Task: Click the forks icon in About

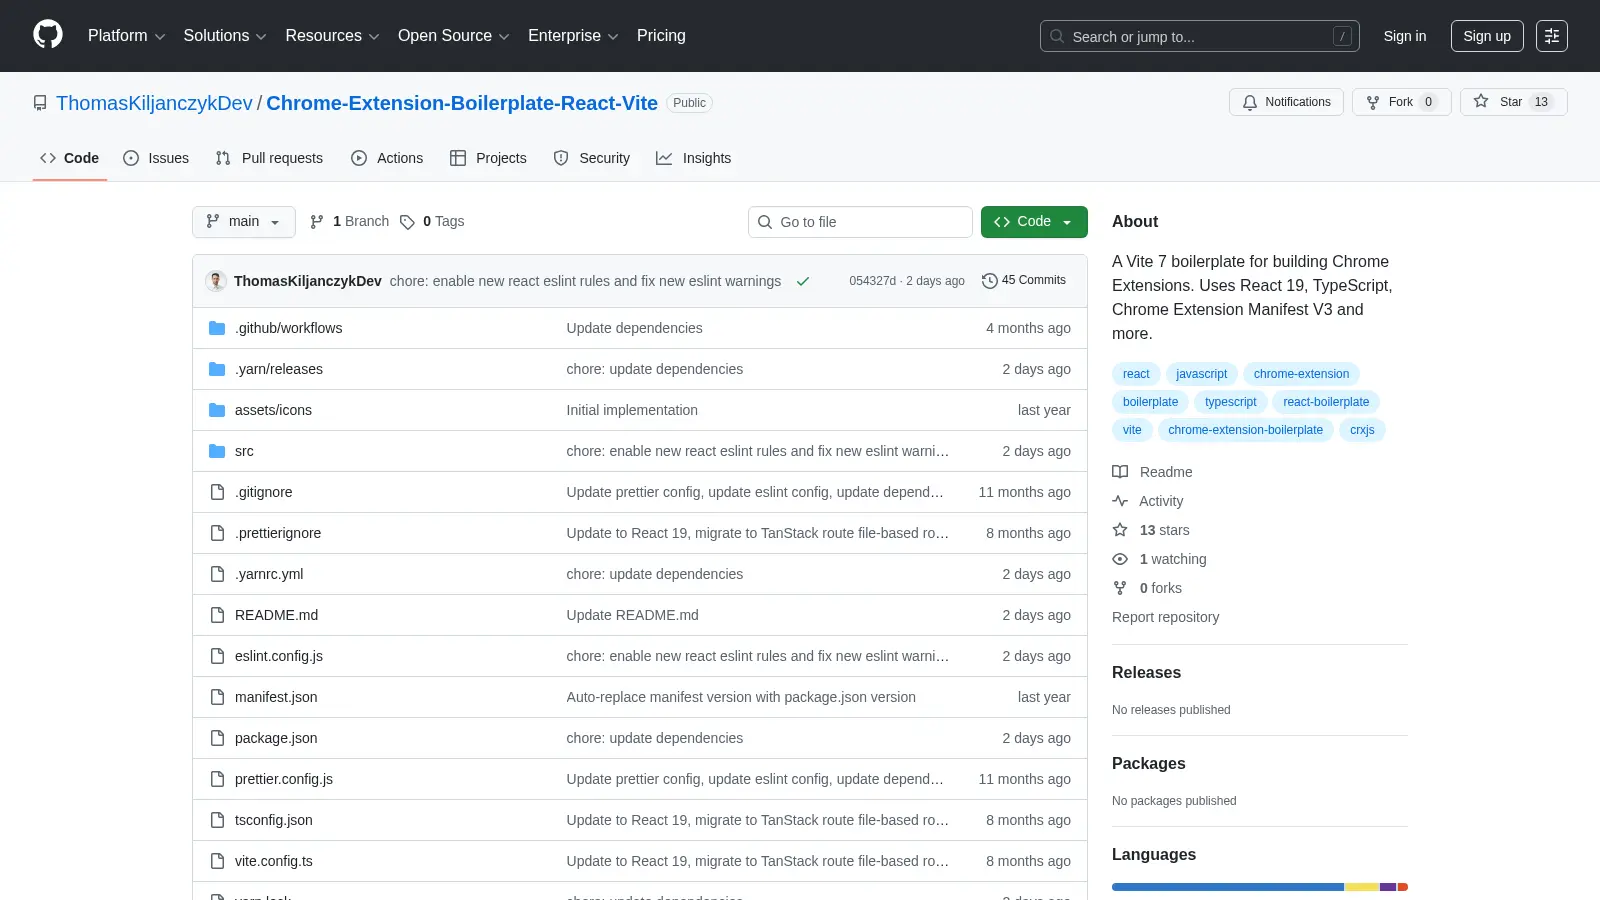Action: (1120, 588)
